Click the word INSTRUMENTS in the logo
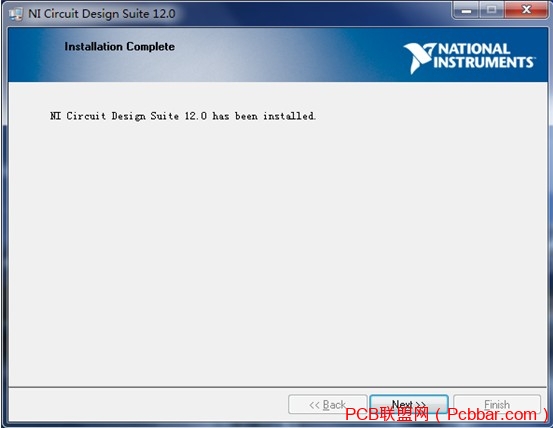553x428 pixels. [483, 62]
